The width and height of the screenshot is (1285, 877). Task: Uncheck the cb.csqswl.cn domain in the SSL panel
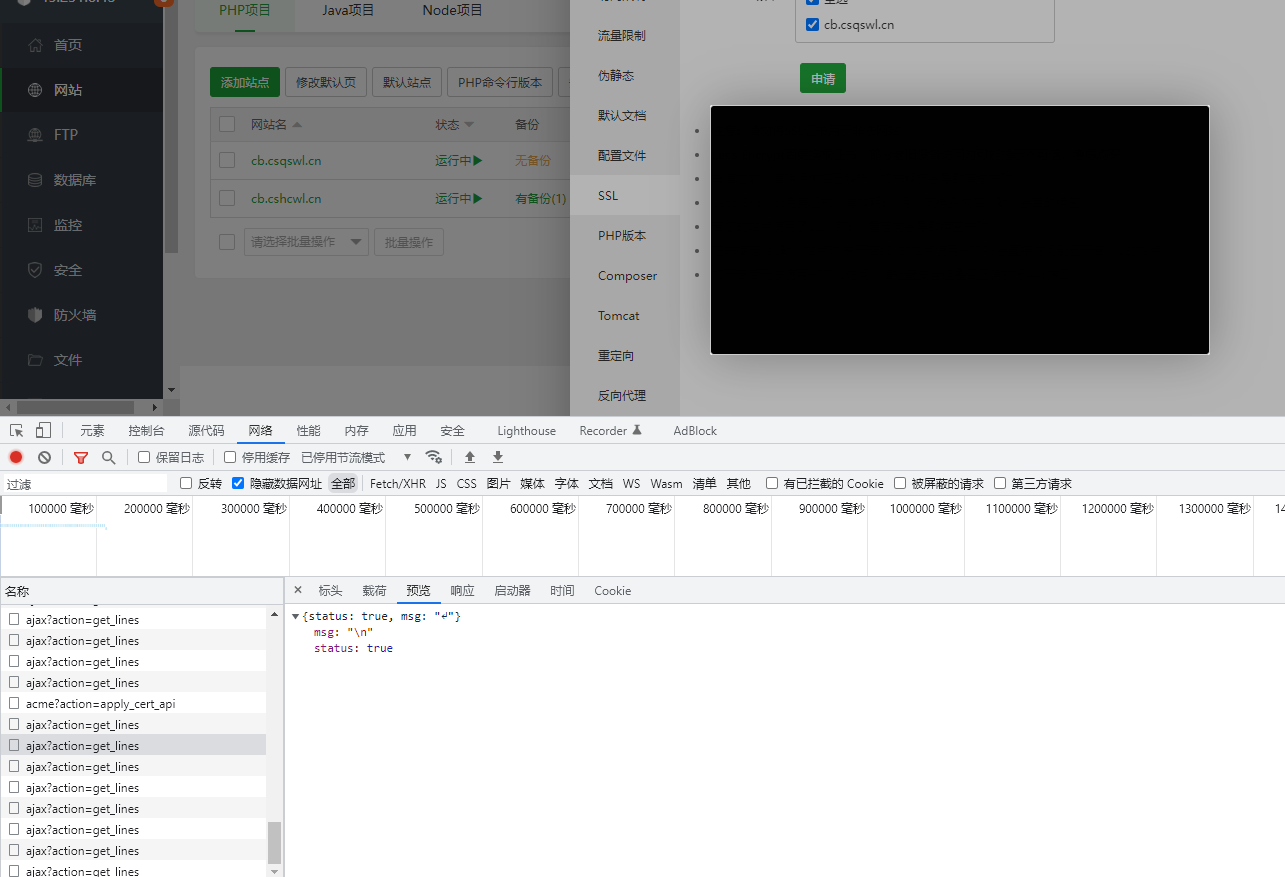[x=812, y=24]
